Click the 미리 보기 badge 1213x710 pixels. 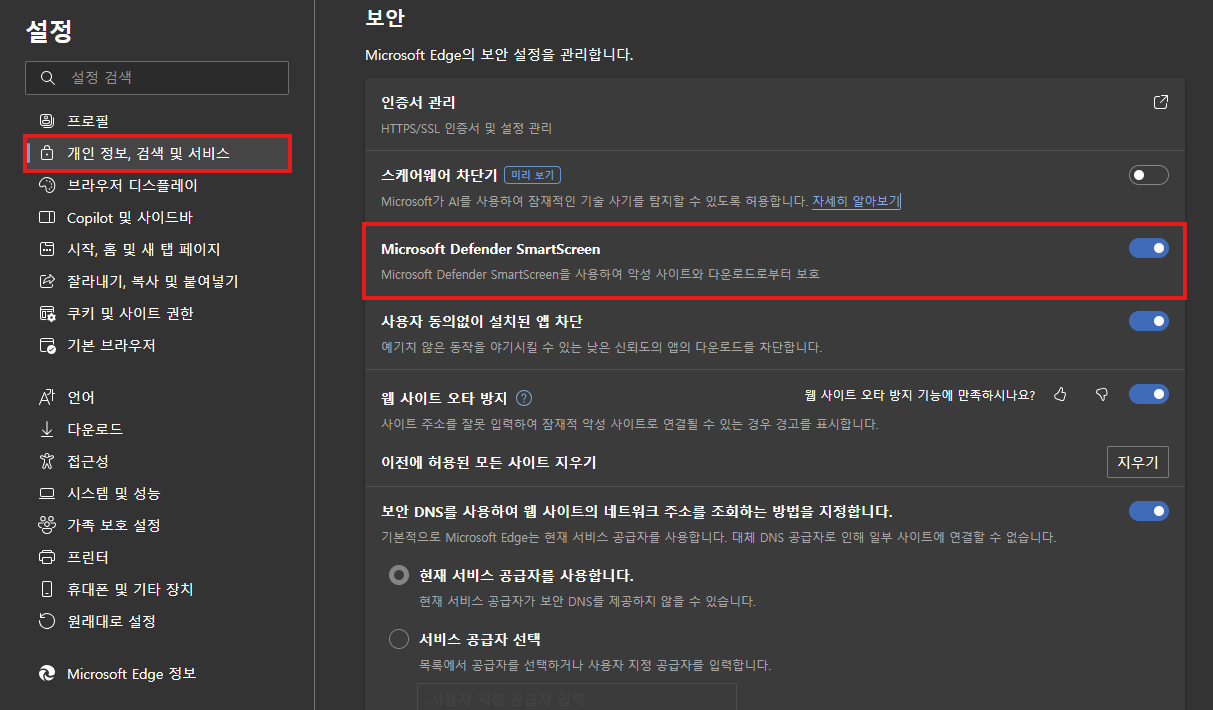[532, 175]
